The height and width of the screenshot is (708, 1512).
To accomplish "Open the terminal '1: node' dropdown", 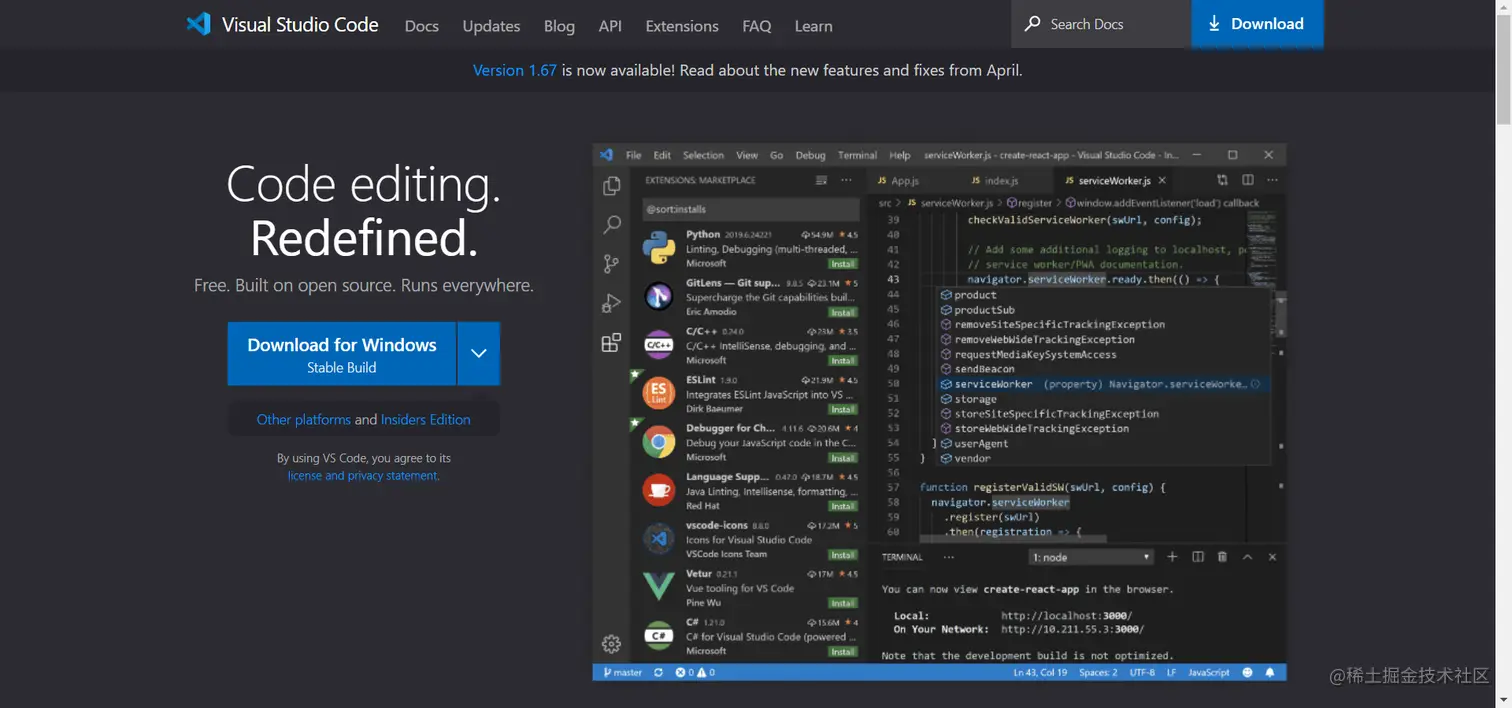I will click(x=1091, y=557).
